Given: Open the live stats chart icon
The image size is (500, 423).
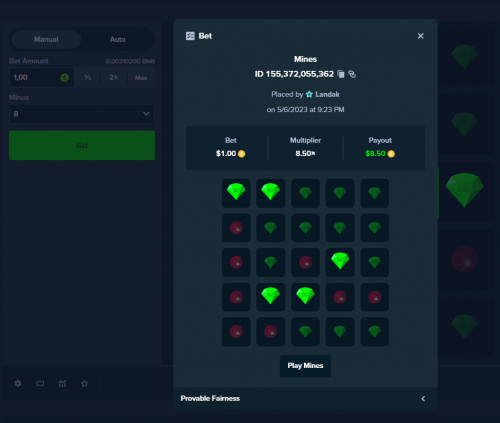Looking at the screenshot, I should coord(62,383).
